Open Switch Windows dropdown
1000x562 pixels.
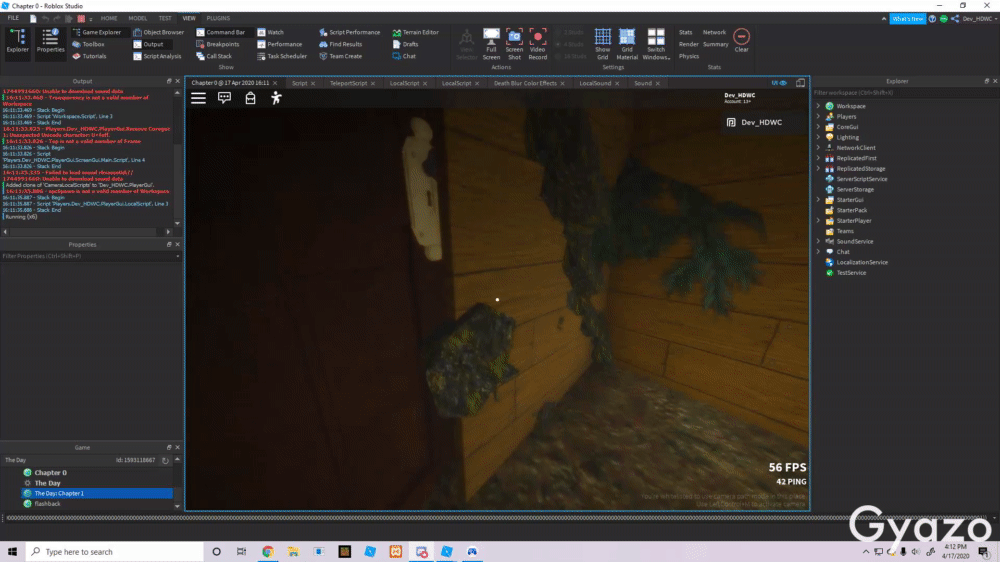(x=656, y=44)
